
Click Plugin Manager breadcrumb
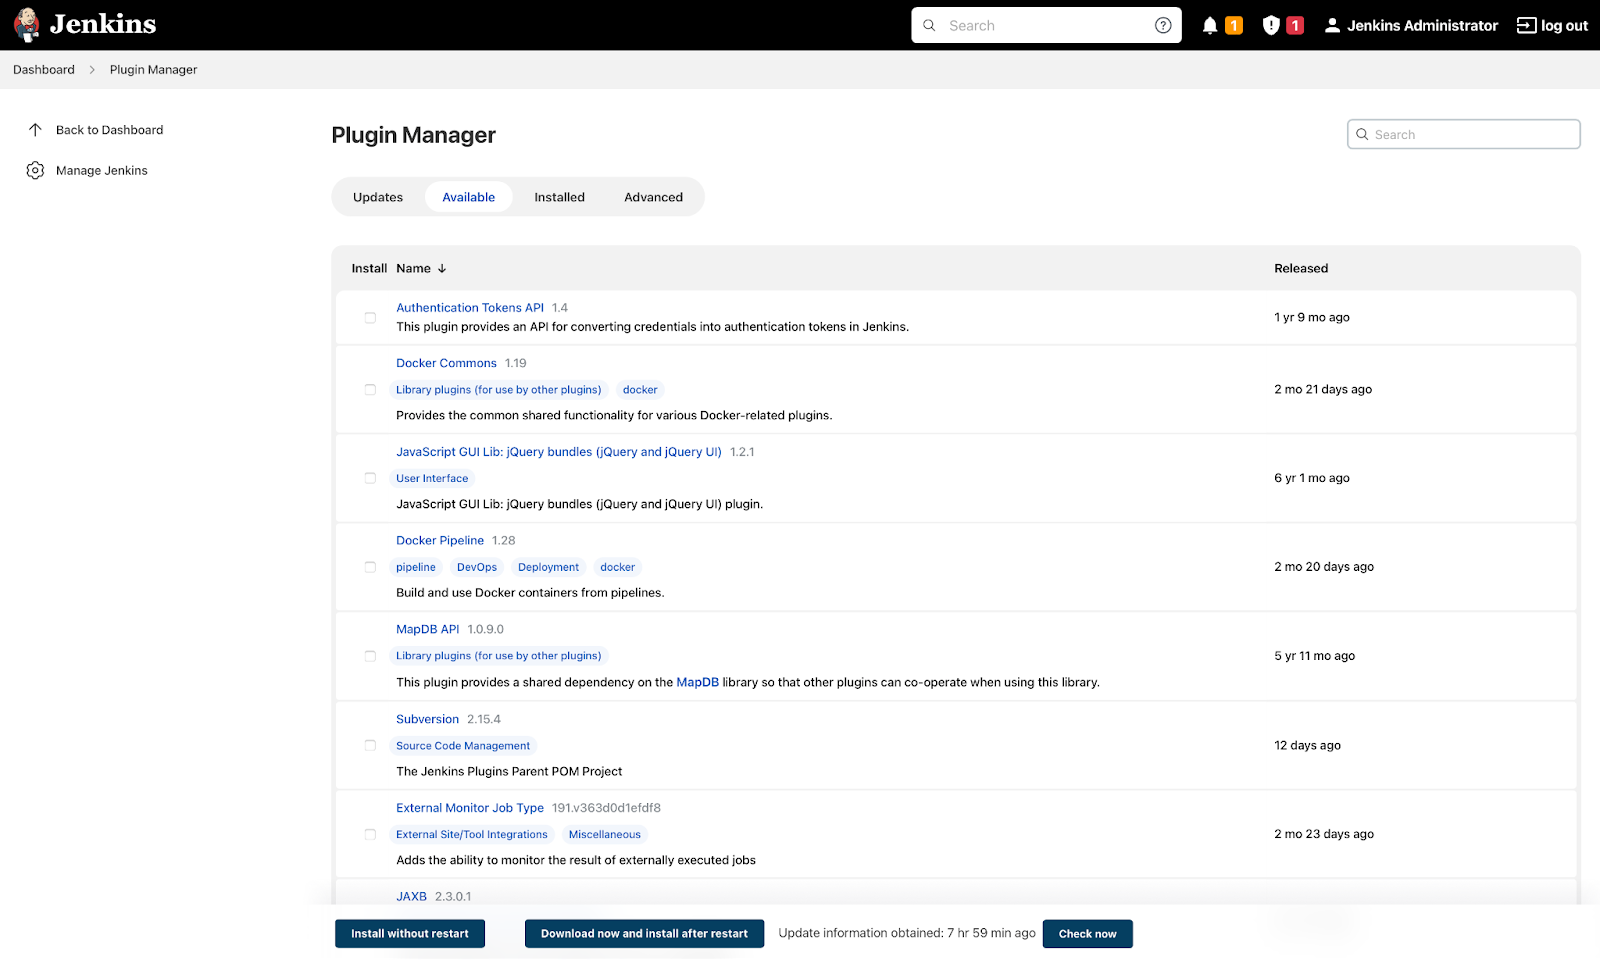[154, 70]
